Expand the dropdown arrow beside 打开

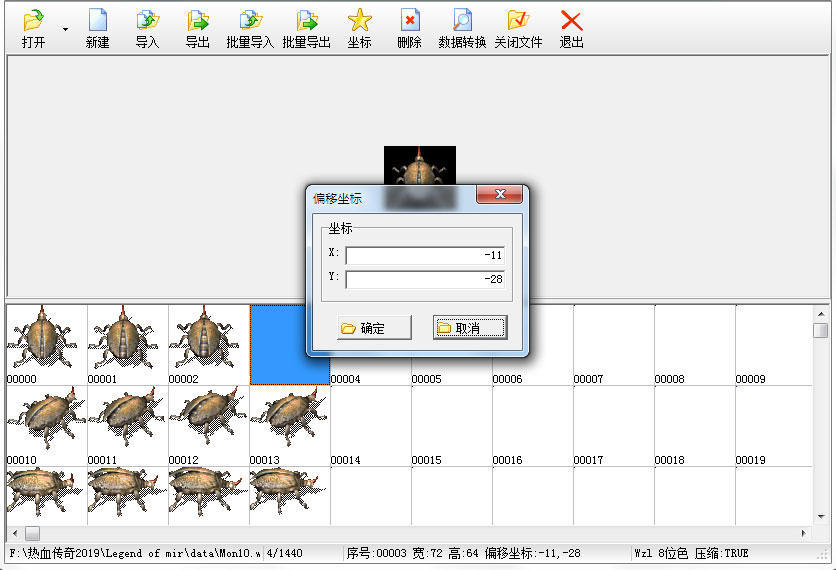point(66,30)
